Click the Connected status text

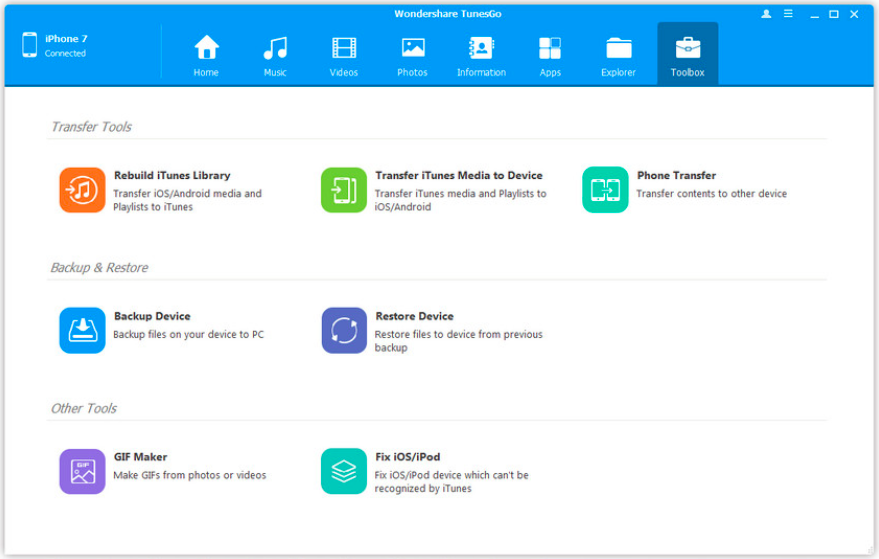click(66, 53)
